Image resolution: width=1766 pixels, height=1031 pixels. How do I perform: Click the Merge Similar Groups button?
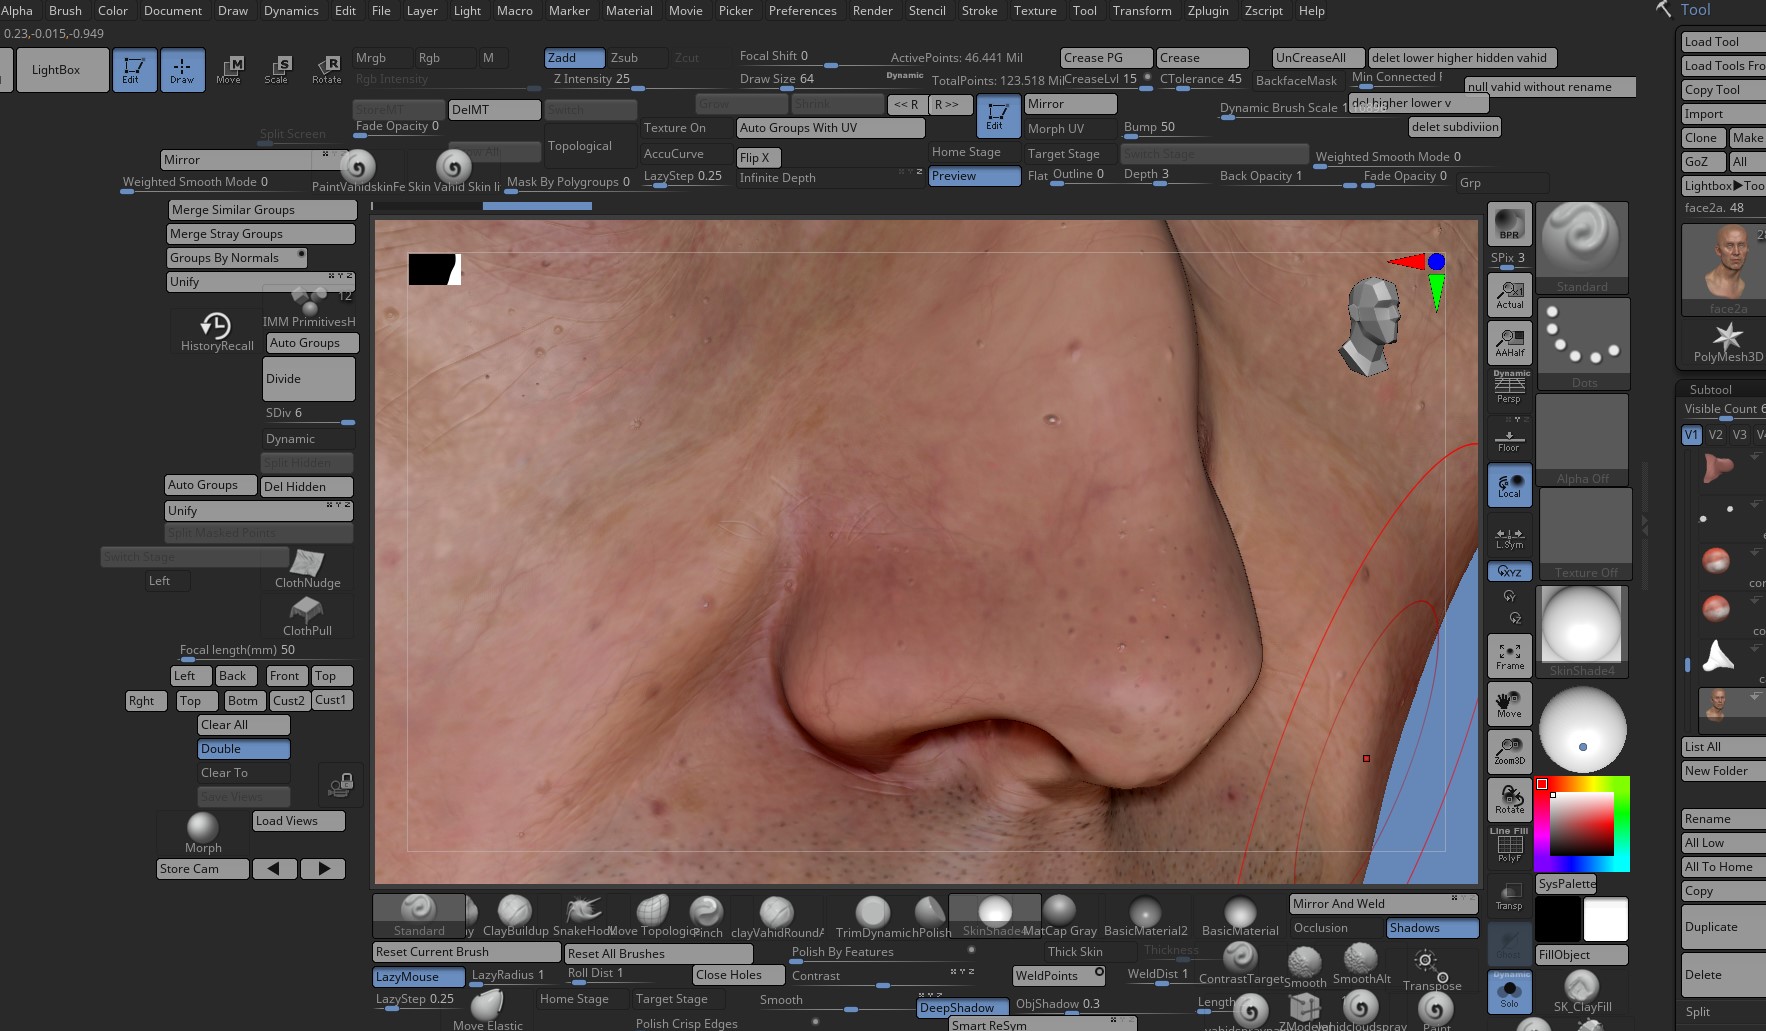(x=262, y=210)
